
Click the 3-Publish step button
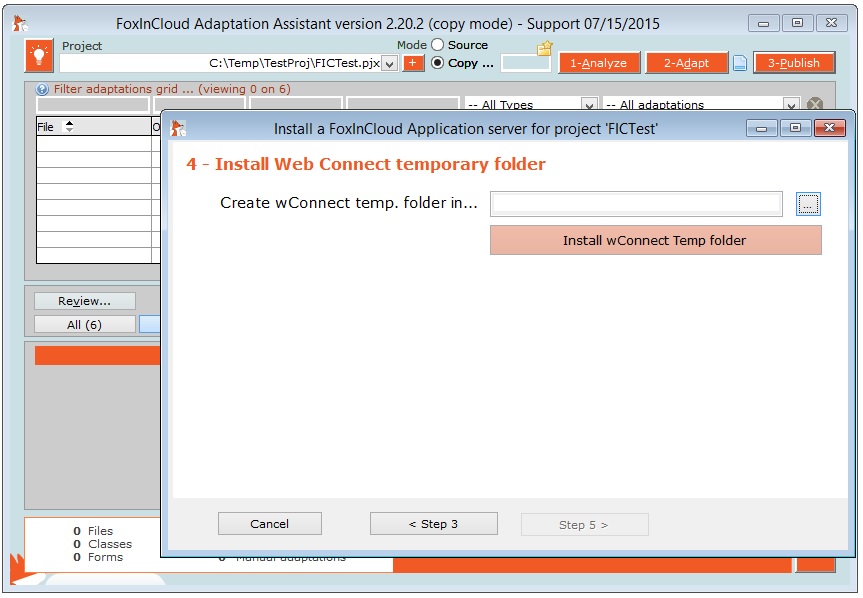(x=793, y=63)
